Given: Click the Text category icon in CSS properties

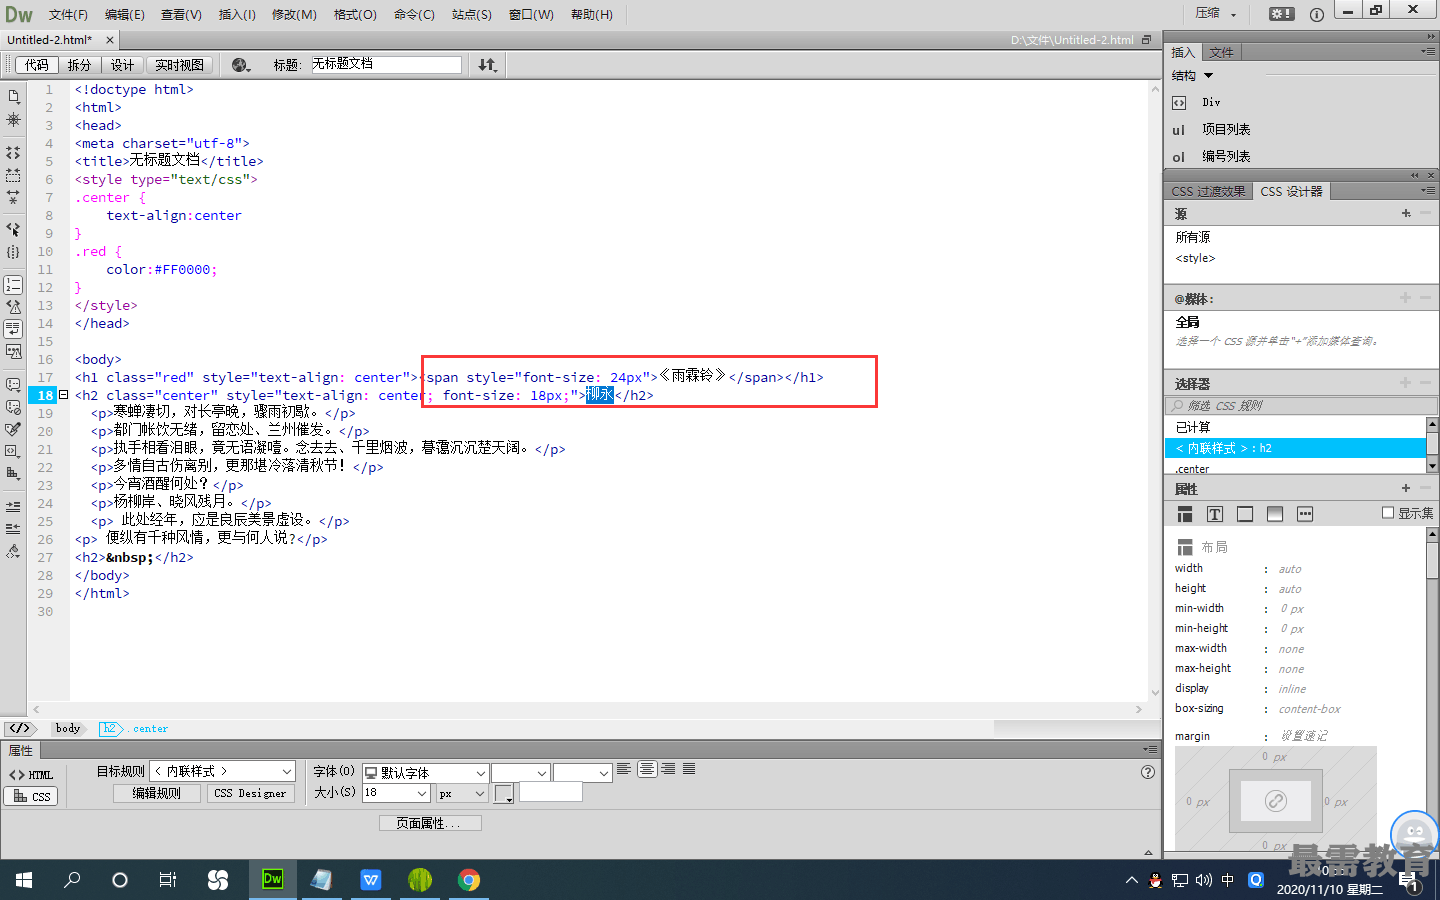Looking at the screenshot, I should click(x=1215, y=514).
